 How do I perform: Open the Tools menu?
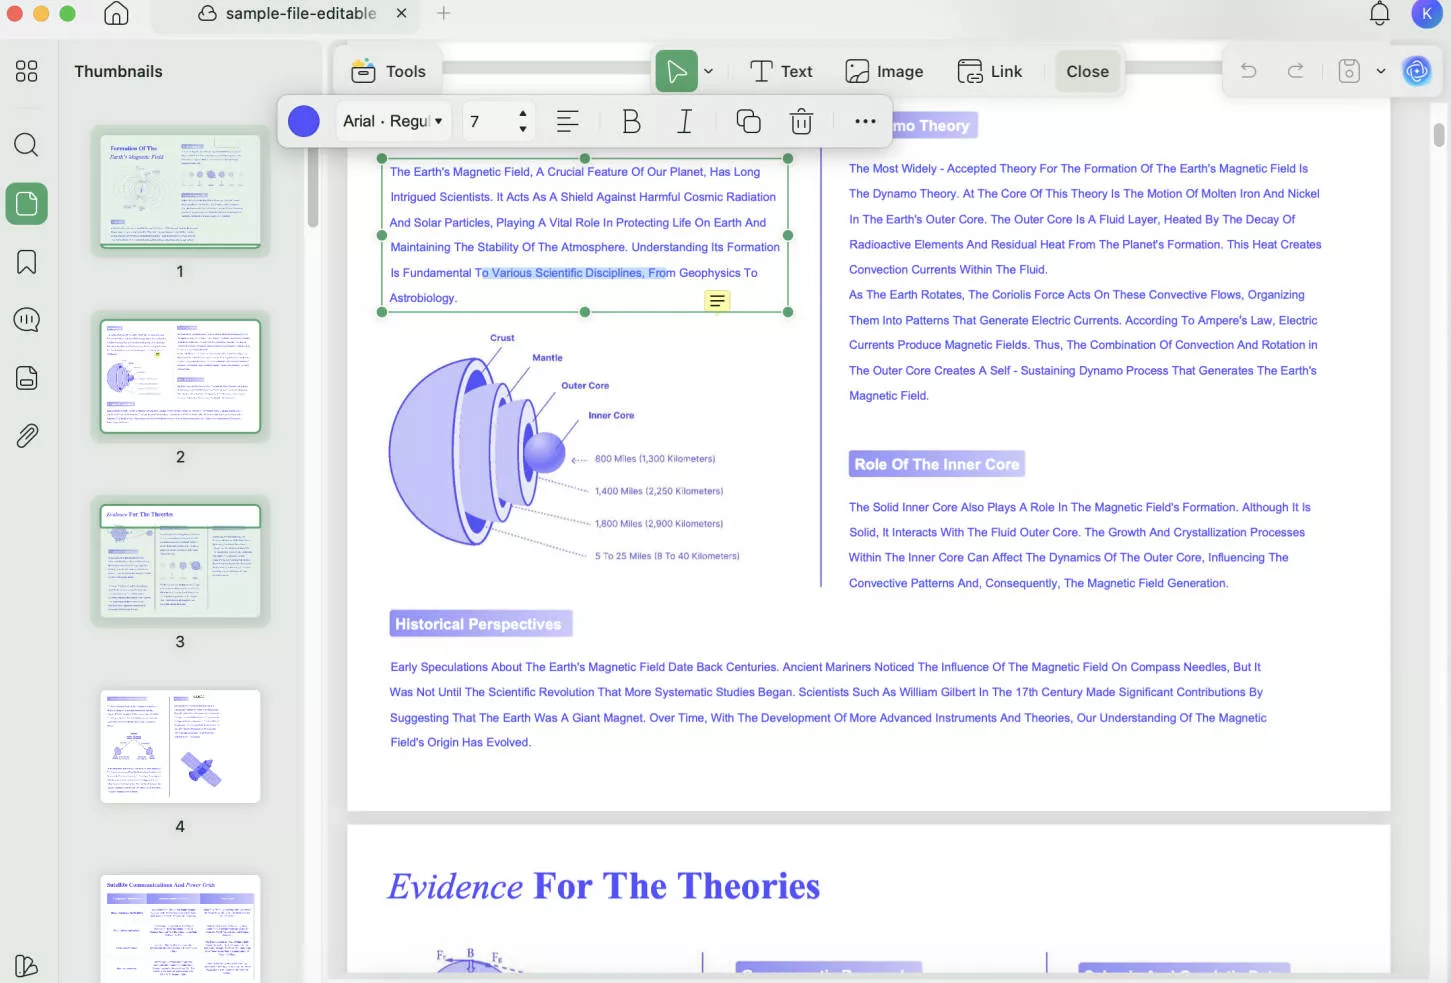(389, 71)
